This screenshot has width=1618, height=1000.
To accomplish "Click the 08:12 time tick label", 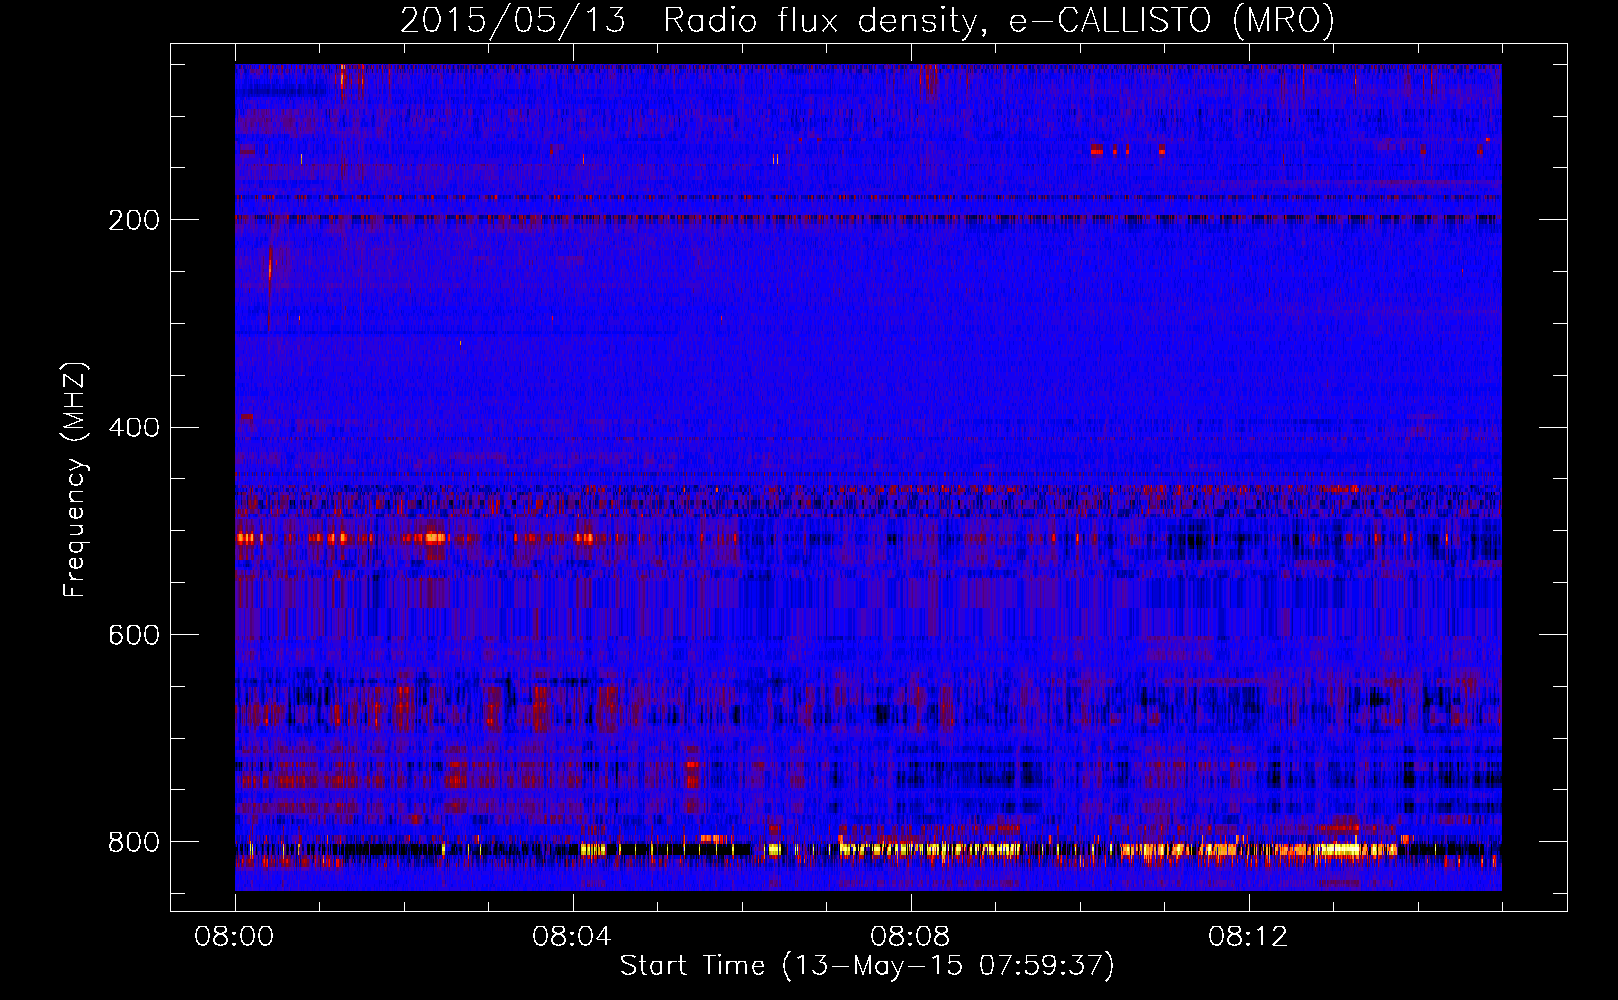I will pos(1248,937).
